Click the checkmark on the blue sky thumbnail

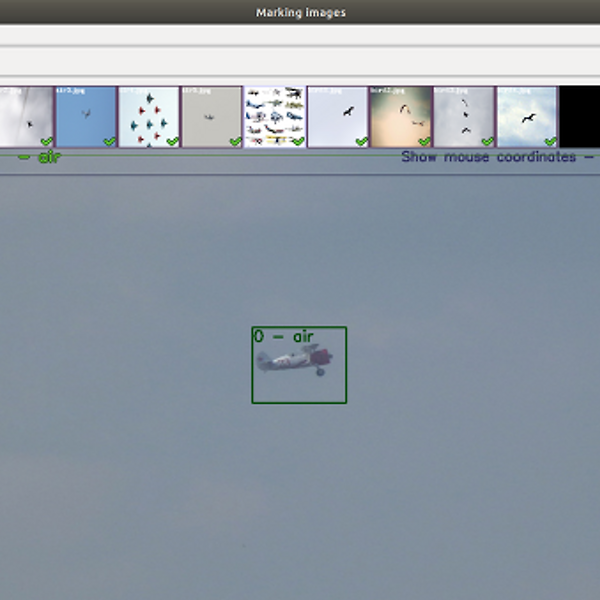click(x=110, y=141)
